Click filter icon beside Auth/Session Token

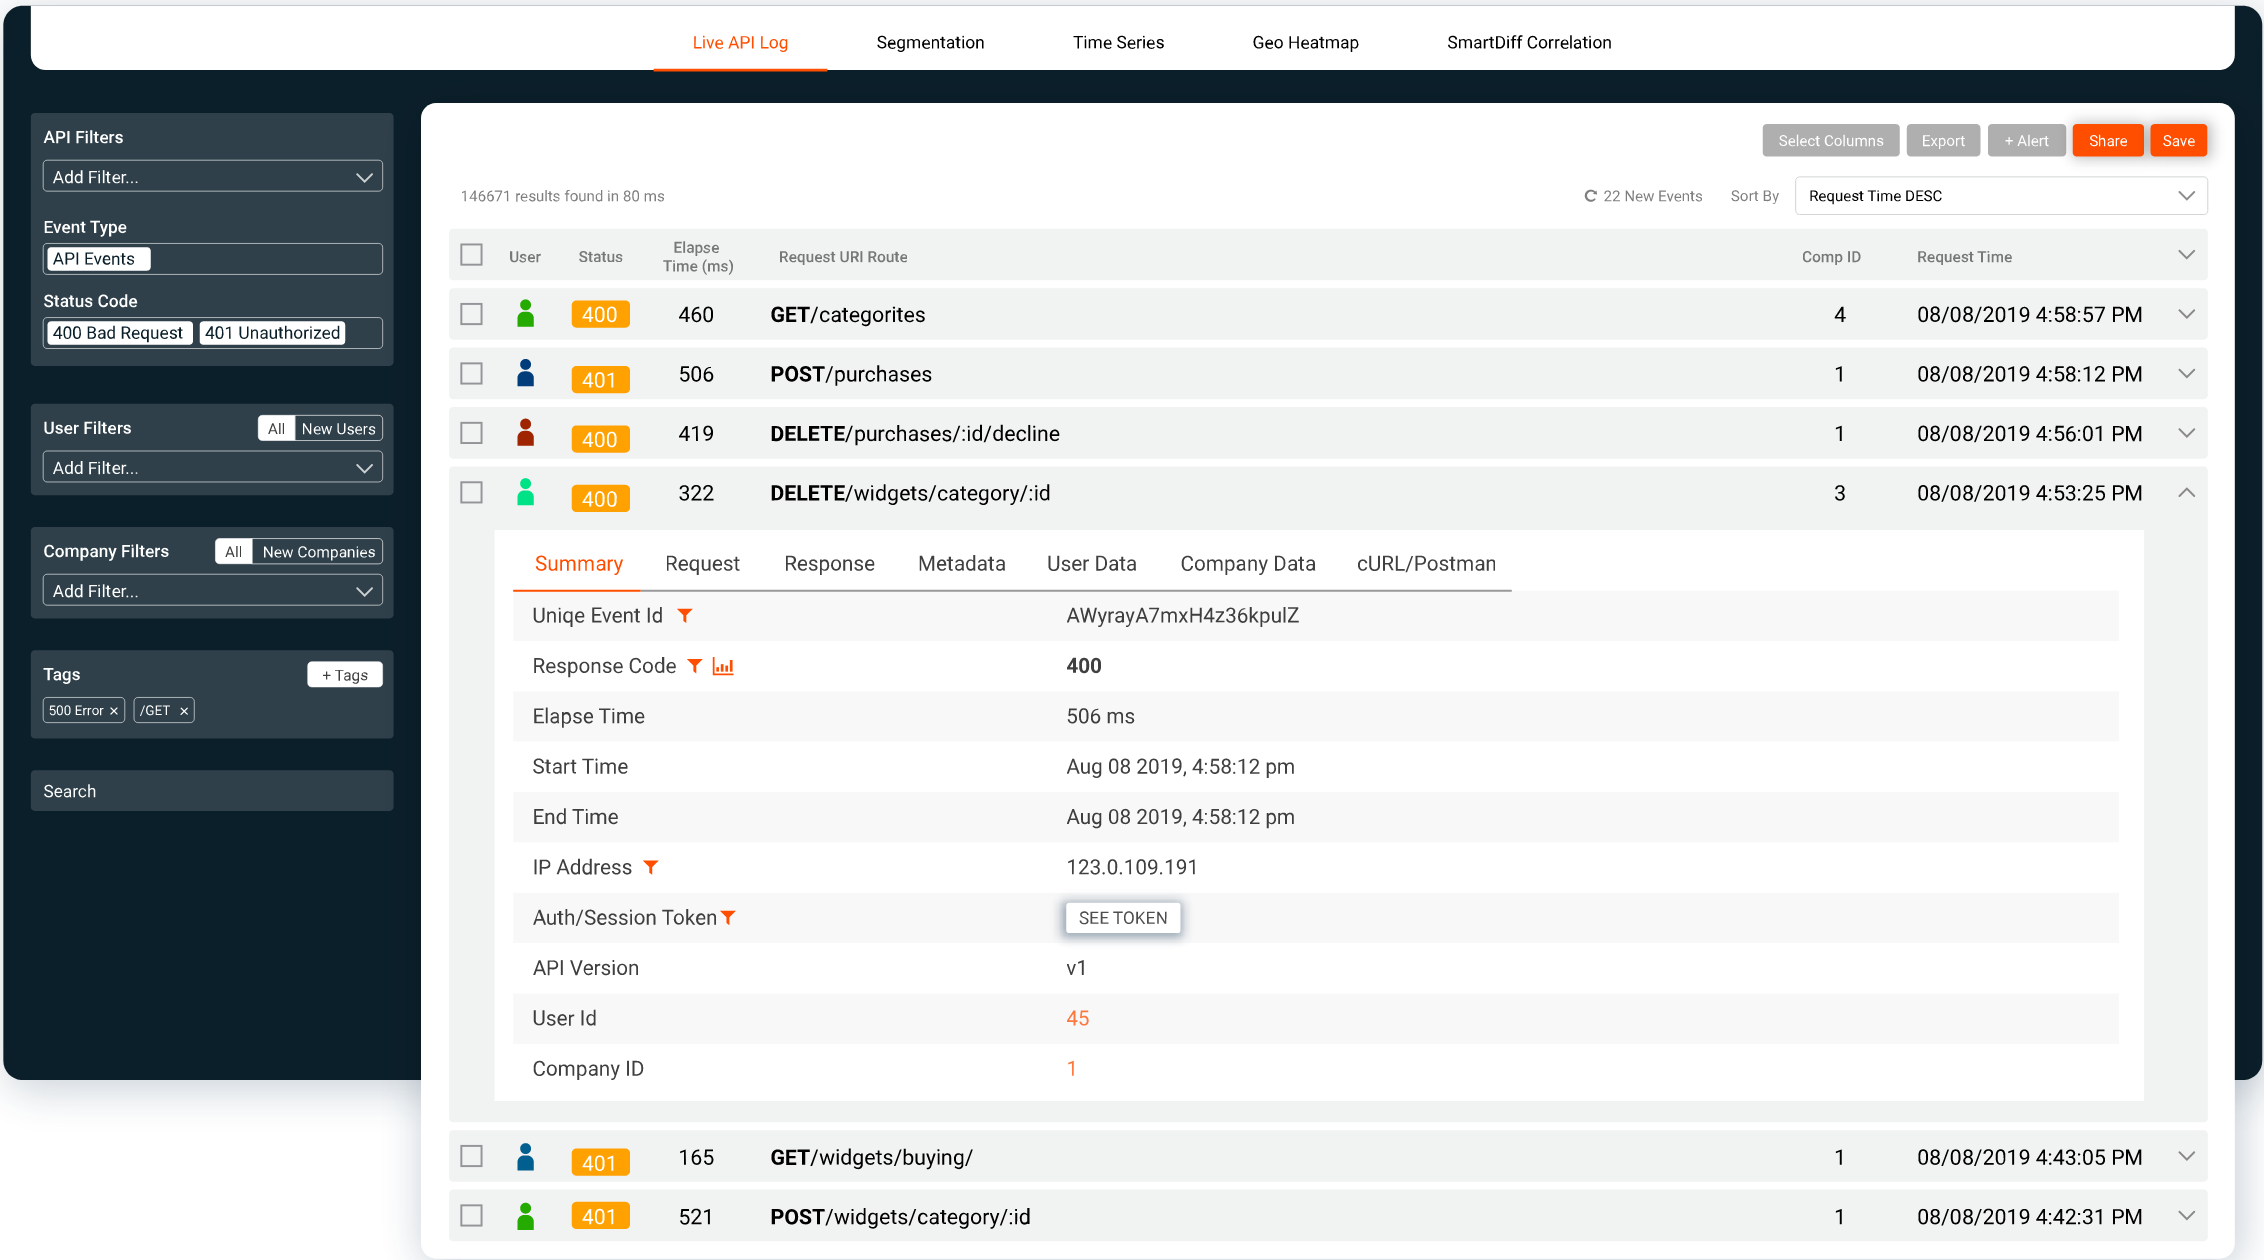pyautogui.click(x=728, y=917)
